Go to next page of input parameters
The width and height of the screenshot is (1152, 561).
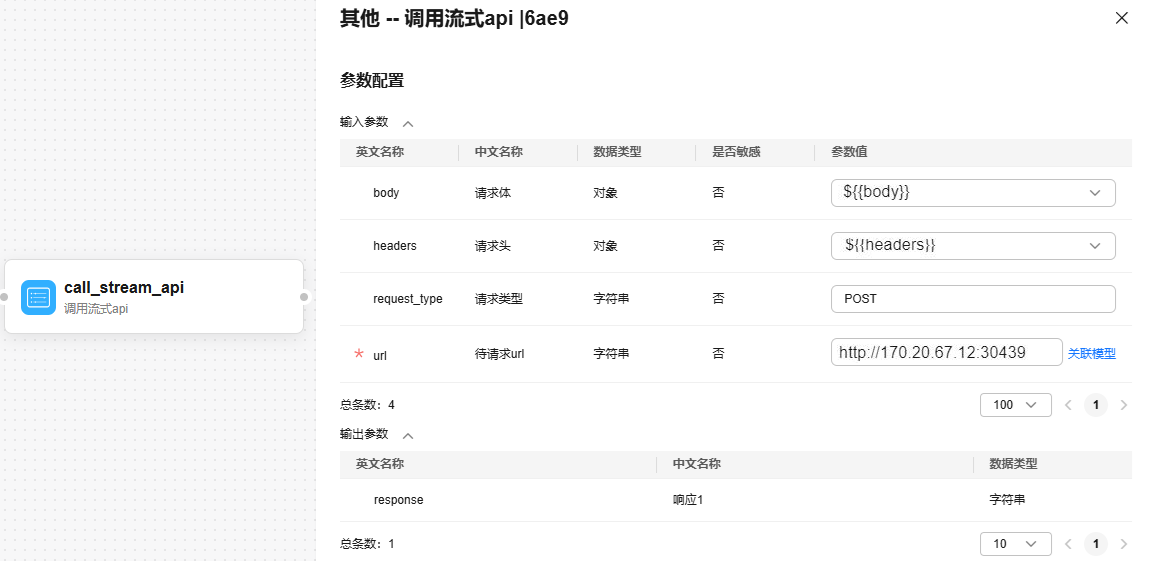tap(1124, 405)
